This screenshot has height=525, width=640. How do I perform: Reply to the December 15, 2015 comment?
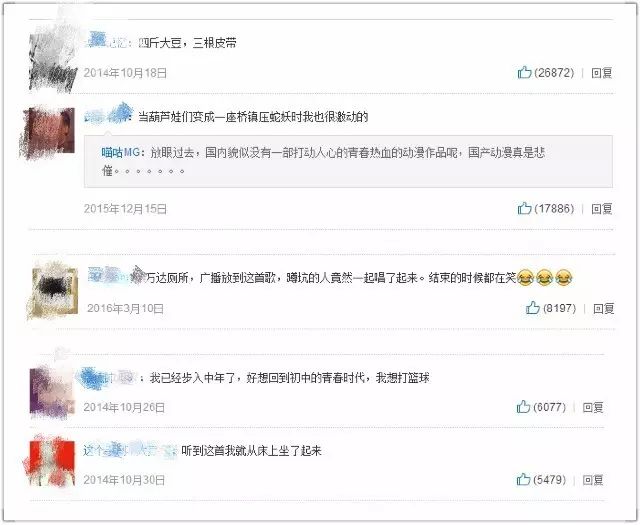tap(602, 209)
